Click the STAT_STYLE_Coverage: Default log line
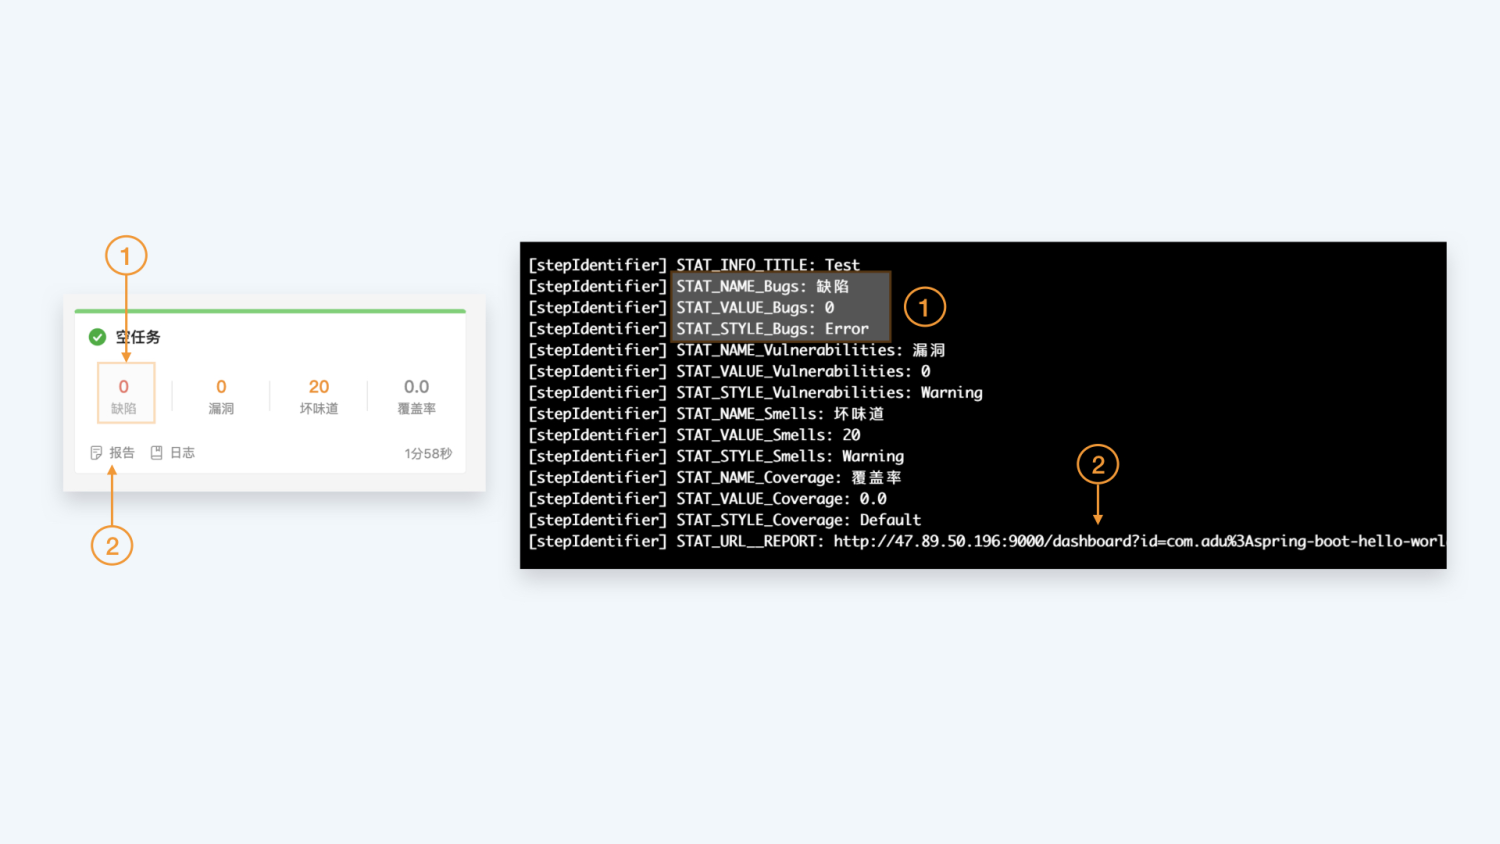Image resolution: width=1500 pixels, height=844 pixels. pyautogui.click(x=725, y=520)
